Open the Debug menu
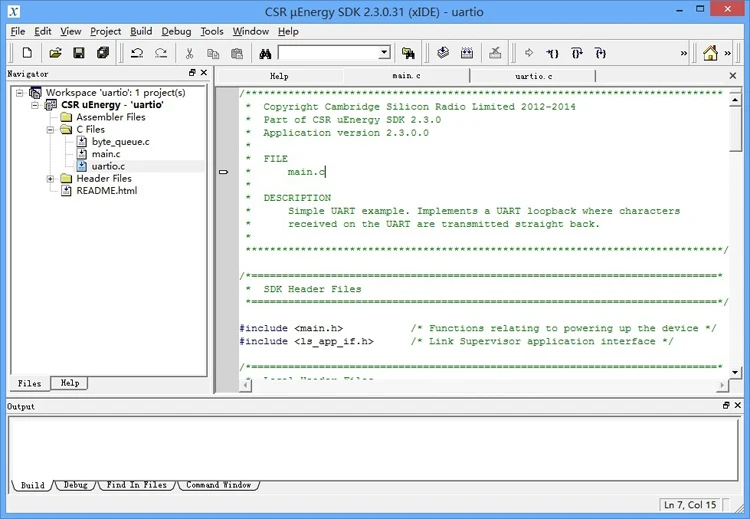750x519 pixels. pos(176,32)
